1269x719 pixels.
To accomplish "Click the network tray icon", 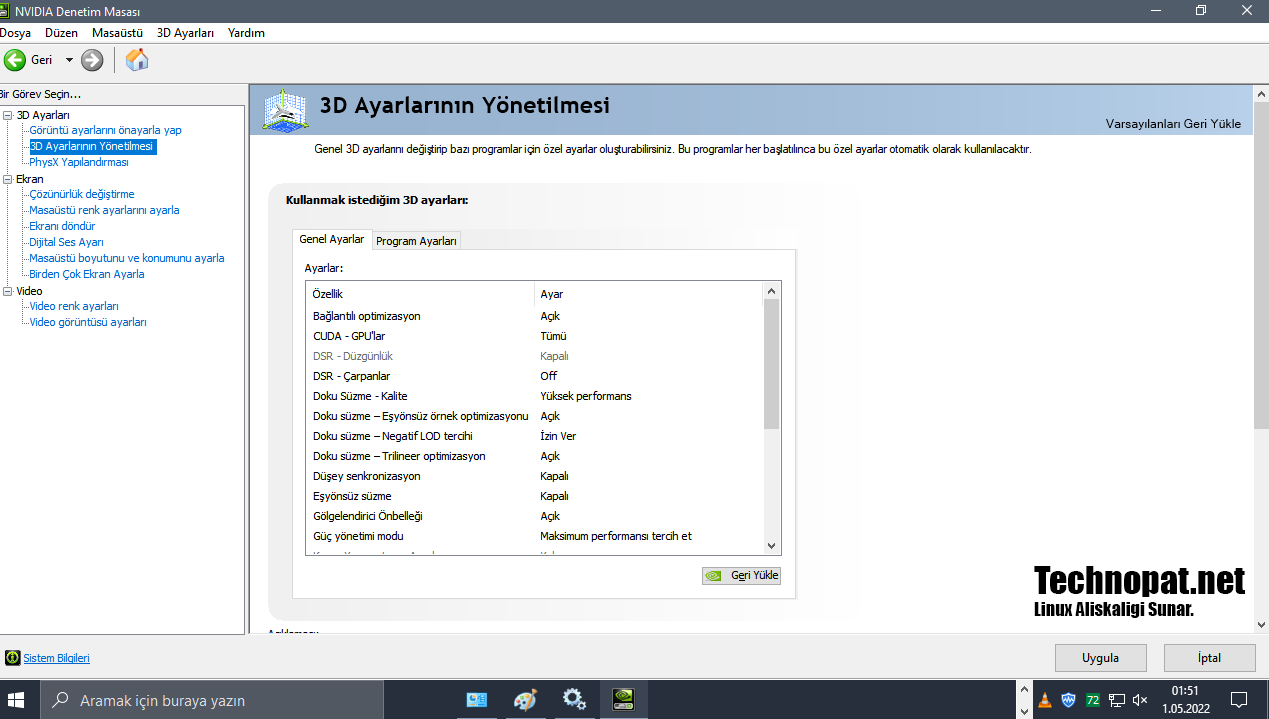I will 1116,700.
